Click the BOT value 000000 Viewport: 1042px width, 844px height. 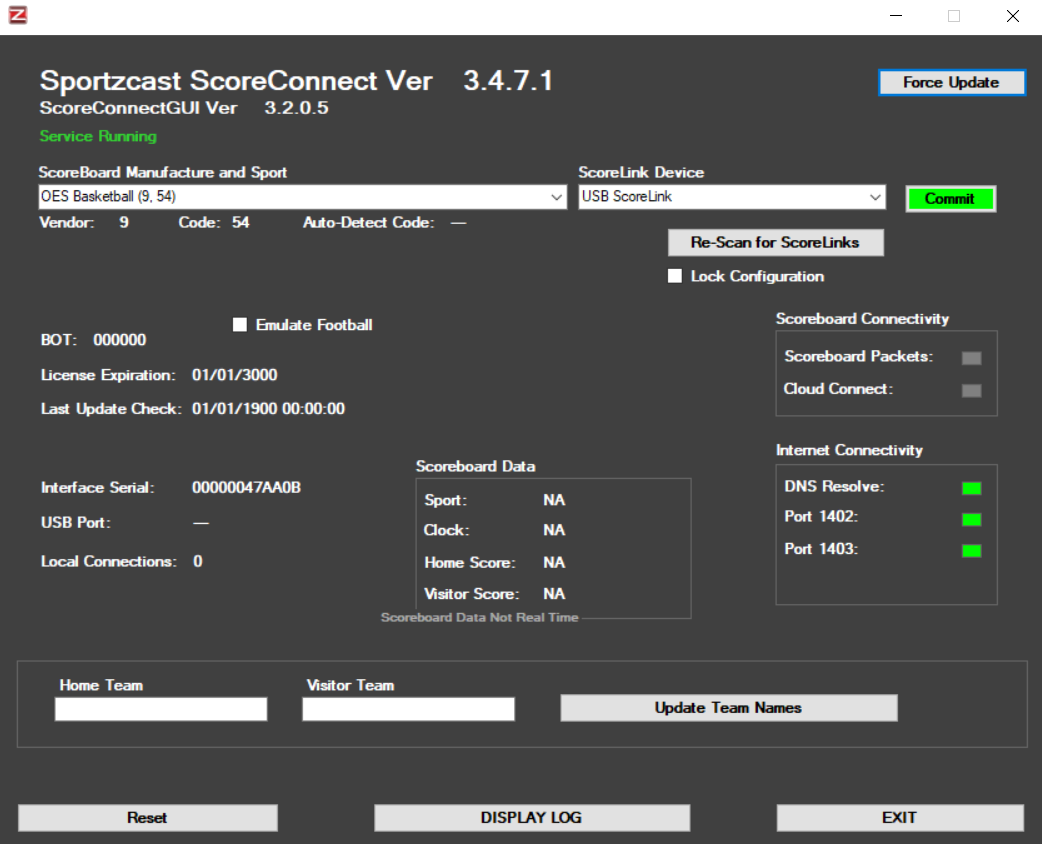(x=120, y=340)
